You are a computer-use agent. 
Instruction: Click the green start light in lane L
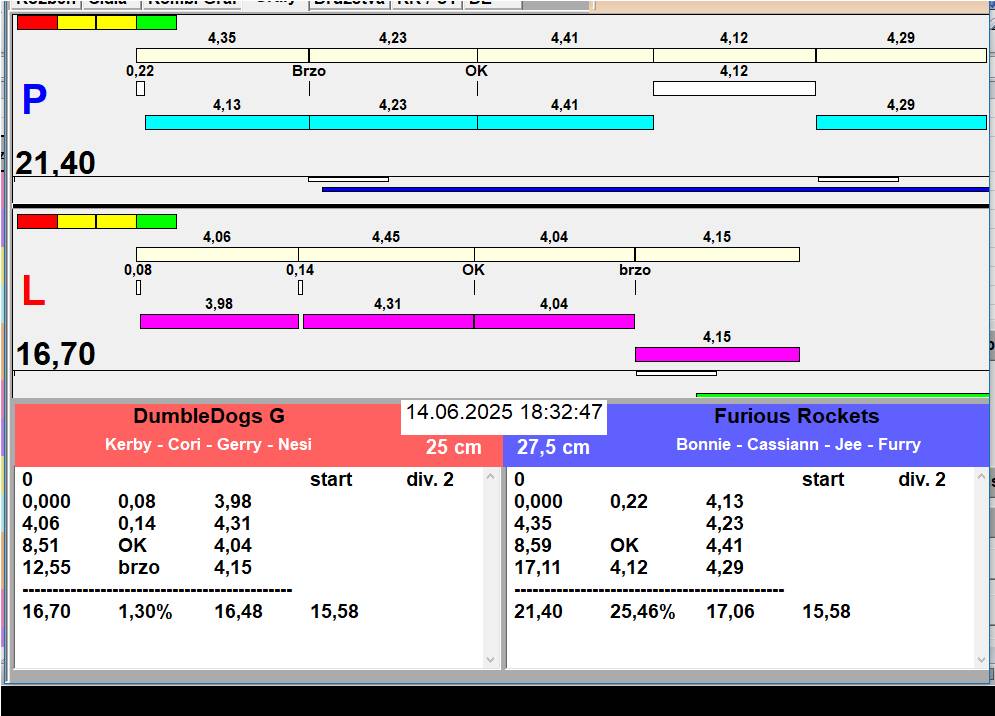click(x=156, y=222)
